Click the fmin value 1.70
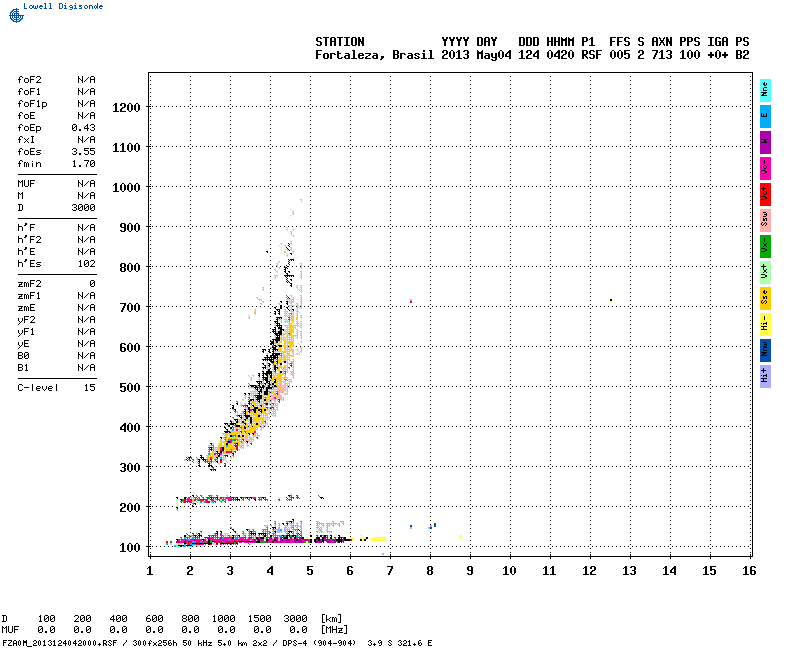The width and height of the screenshot is (800, 650). tap(83, 164)
